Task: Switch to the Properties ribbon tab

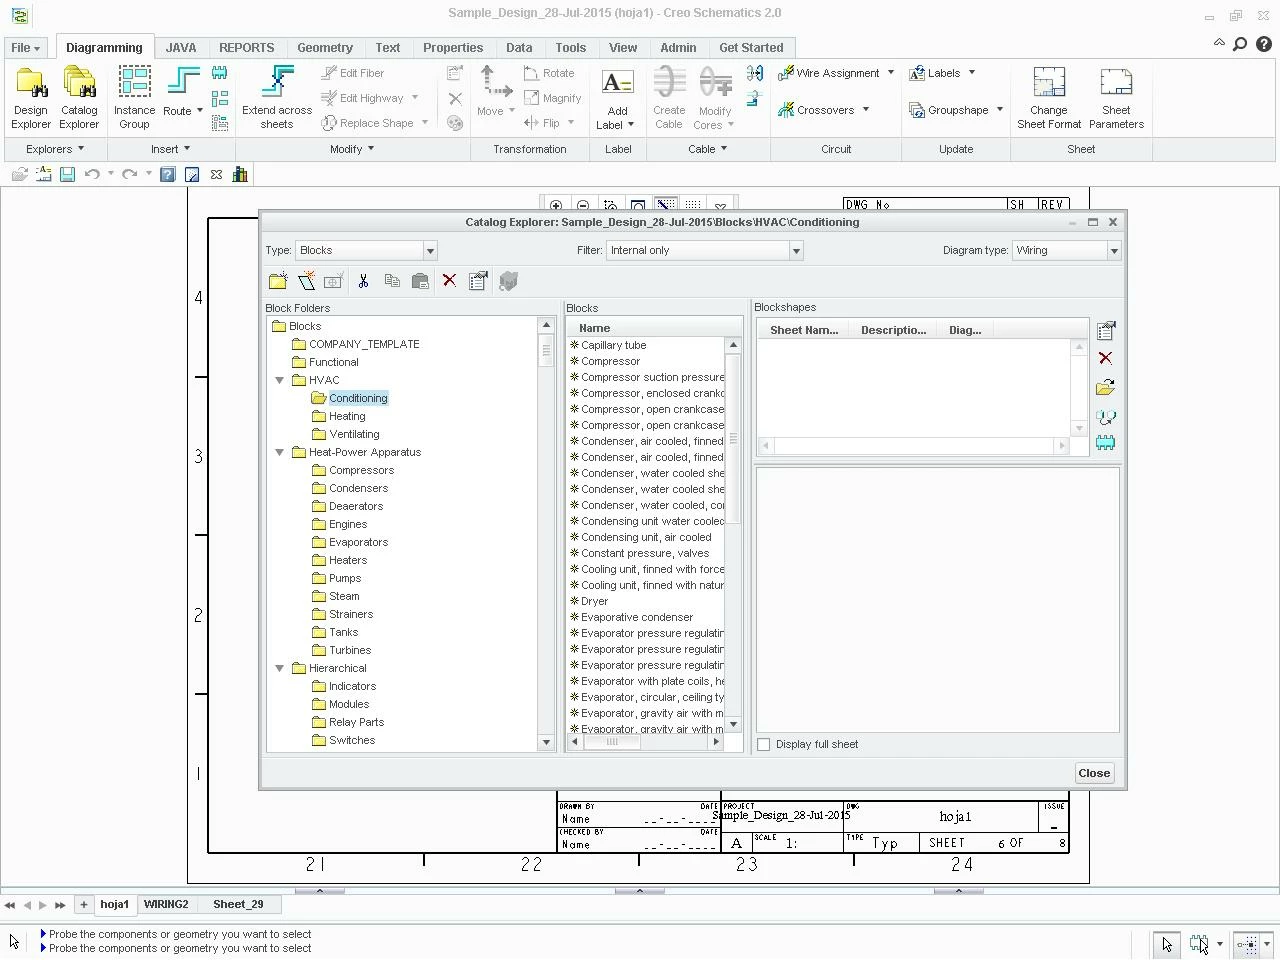Action: pyautogui.click(x=453, y=47)
